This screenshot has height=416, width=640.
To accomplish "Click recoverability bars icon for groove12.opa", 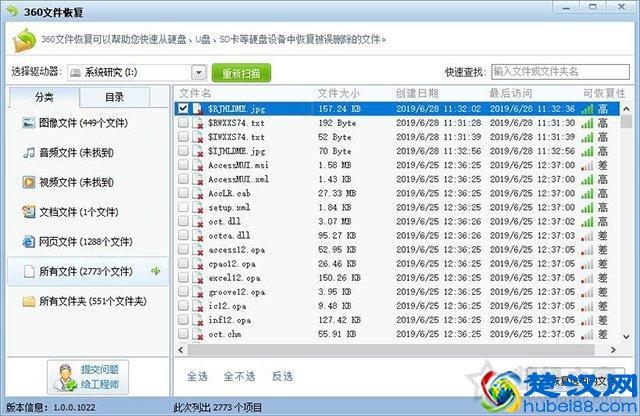I will tap(587, 292).
